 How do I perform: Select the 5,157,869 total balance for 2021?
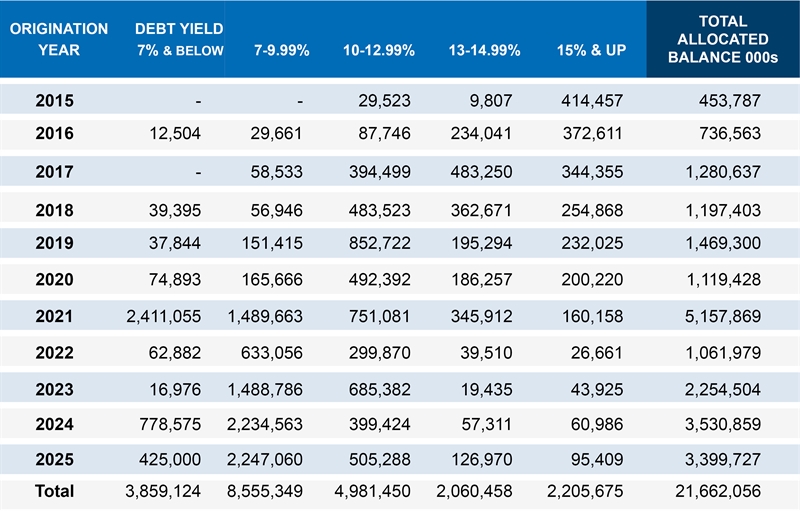727,316
